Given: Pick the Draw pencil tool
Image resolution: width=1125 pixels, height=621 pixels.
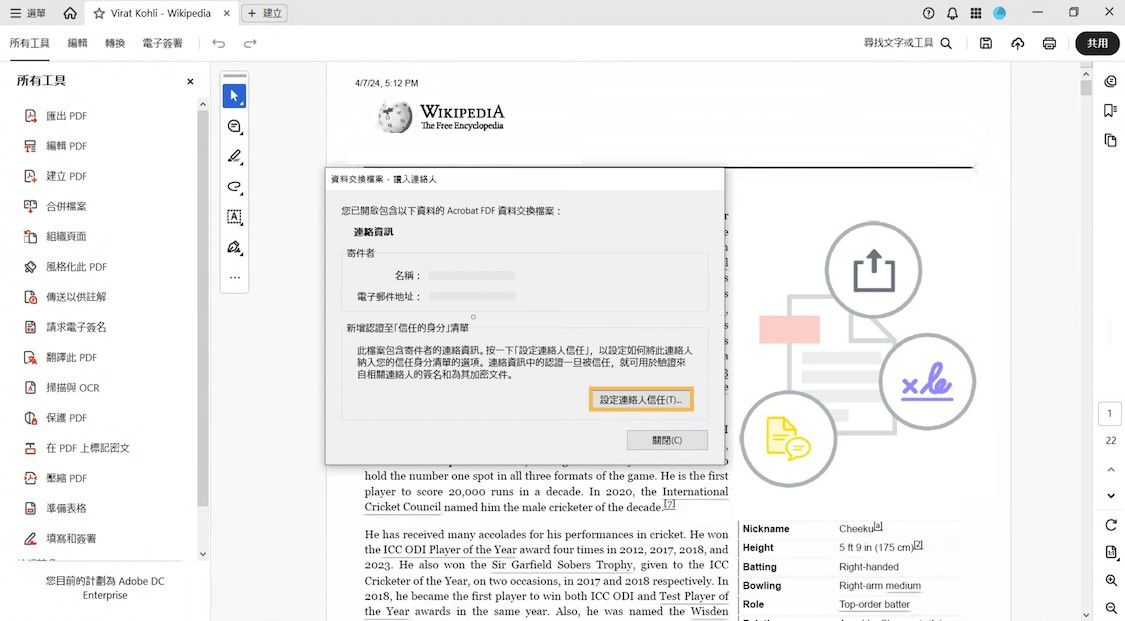Looking at the screenshot, I should 234,157.
